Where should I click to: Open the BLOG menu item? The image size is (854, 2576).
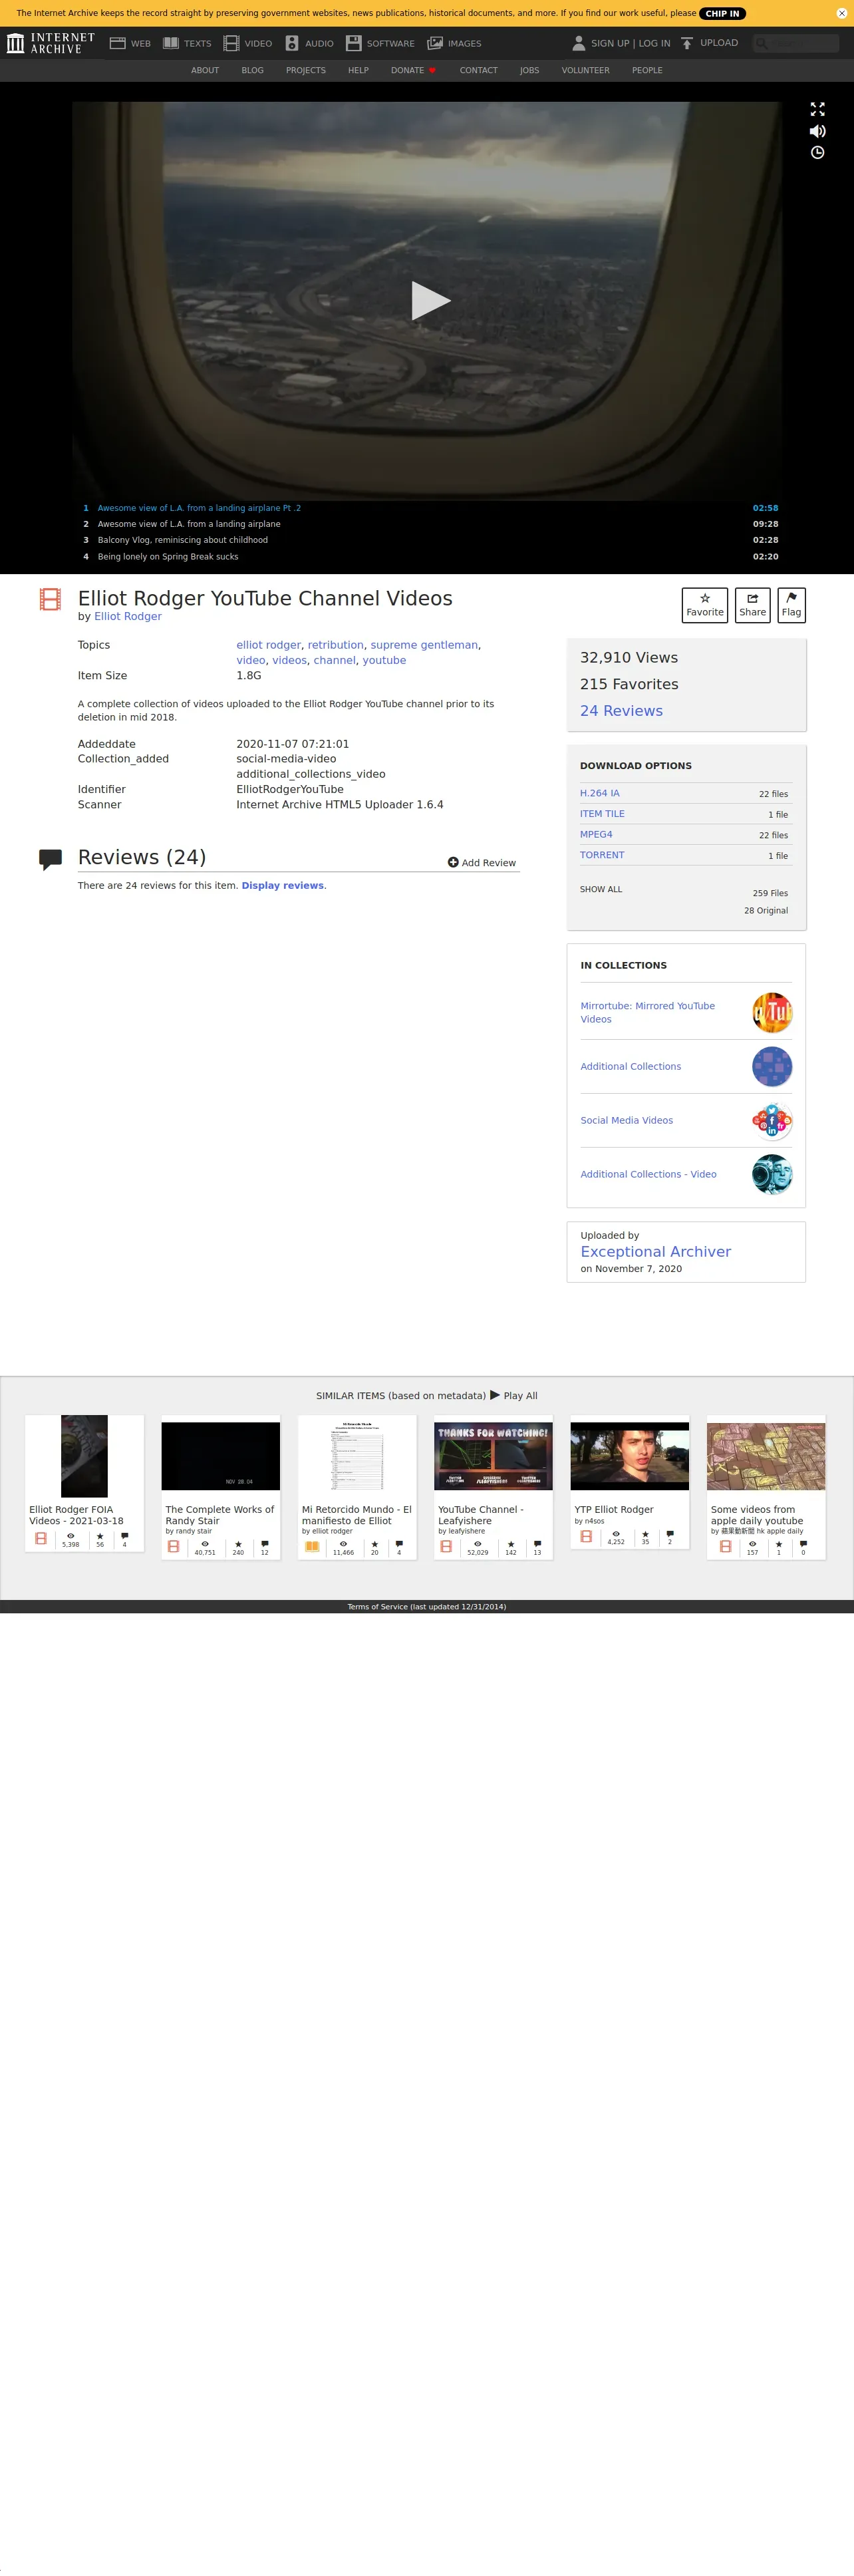coord(252,70)
